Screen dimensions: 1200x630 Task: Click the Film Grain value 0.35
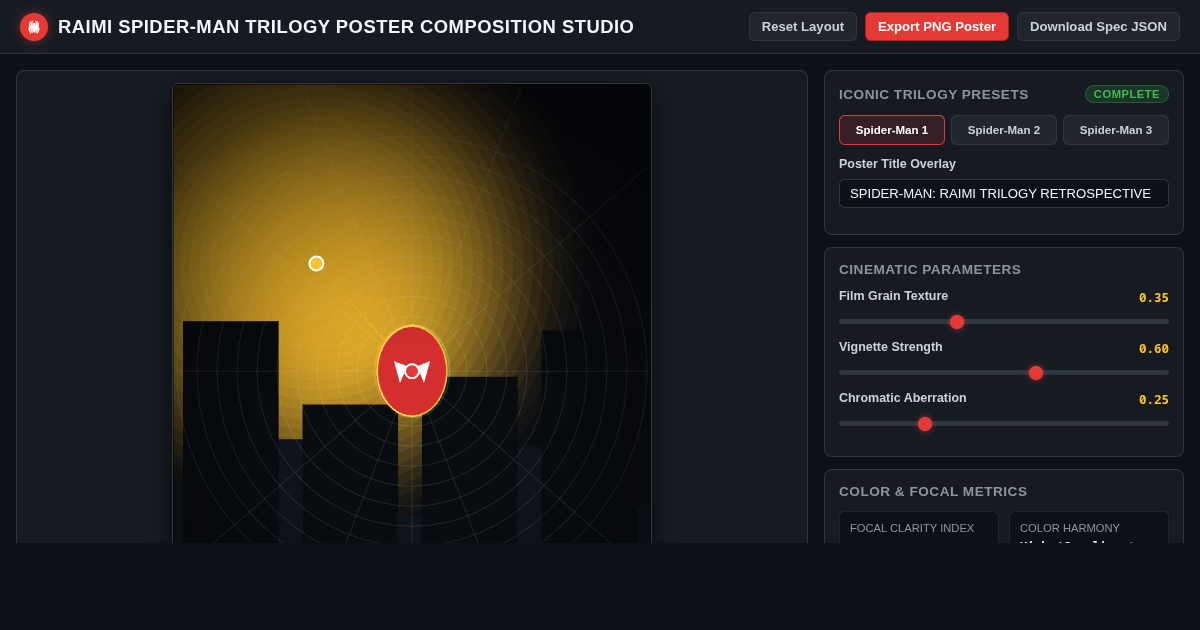coord(1154,298)
